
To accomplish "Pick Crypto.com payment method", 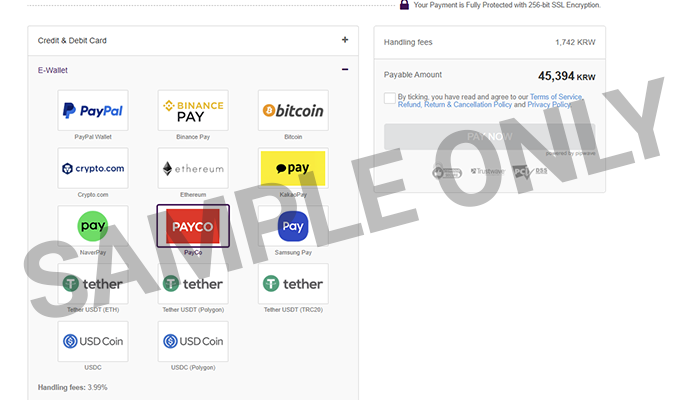I will pyautogui.click(x=93, y=168).
